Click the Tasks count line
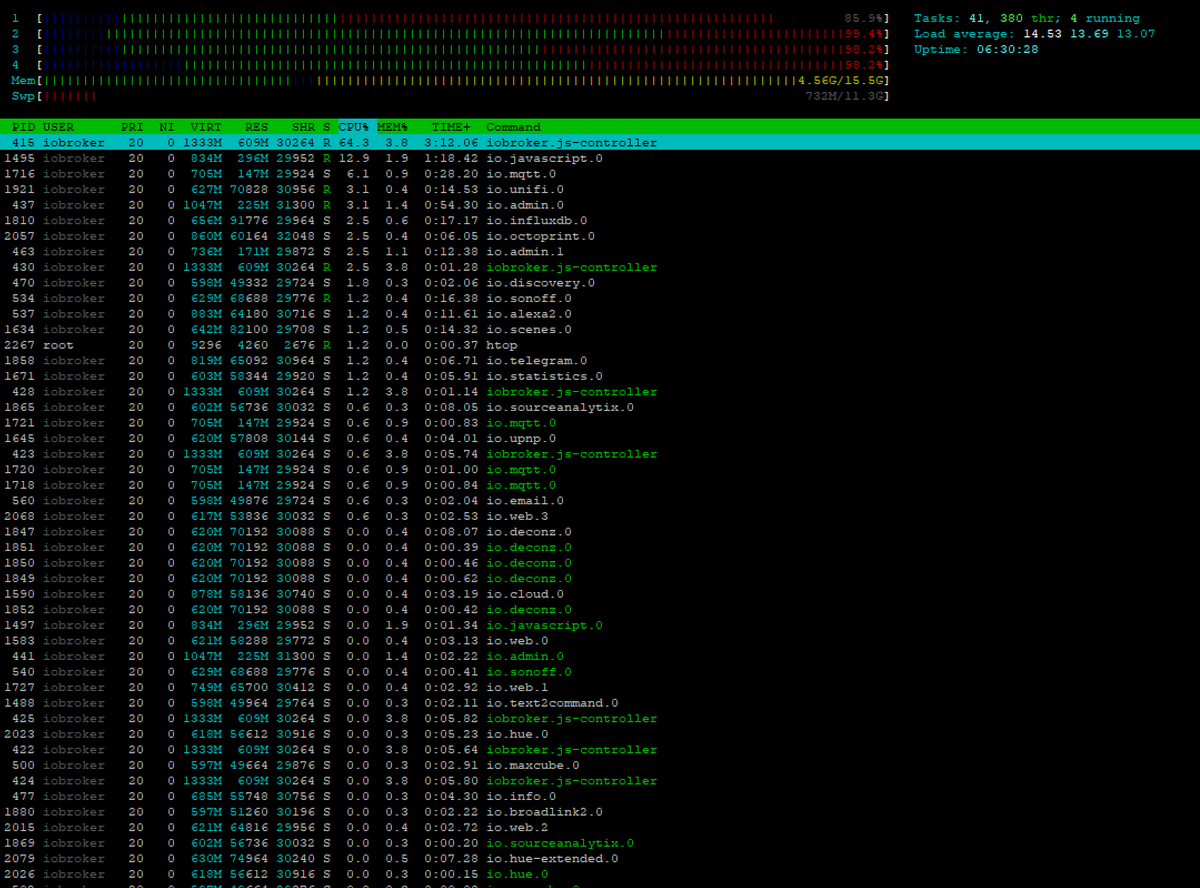Image resolution: width=1200 pixels, height=888 pixels. [x=1027, y=18]
